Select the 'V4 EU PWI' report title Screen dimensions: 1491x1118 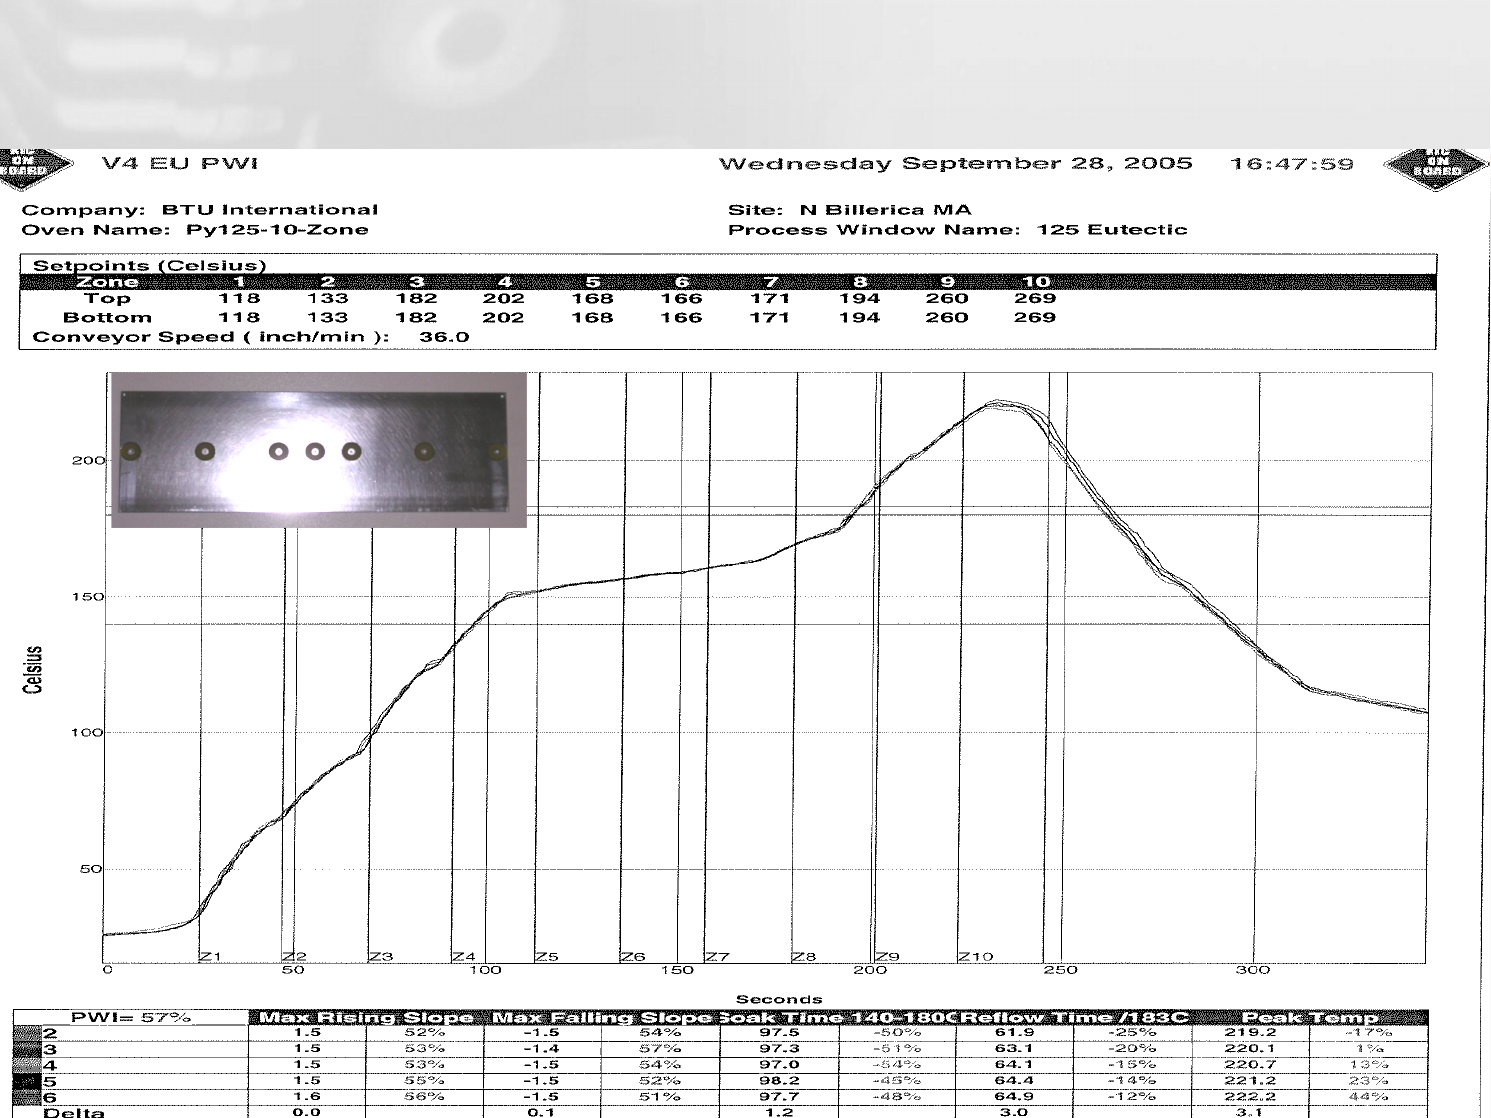[180, 163]
